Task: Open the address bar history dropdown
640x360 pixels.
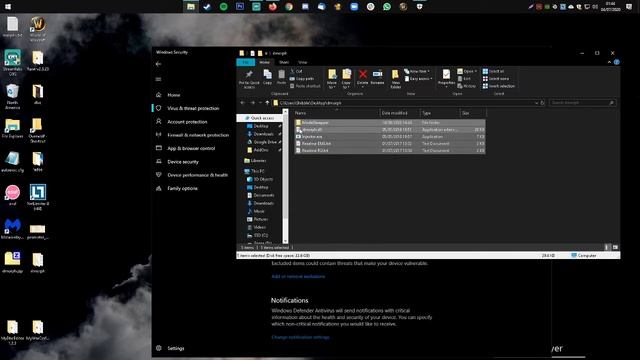Action: [x=536, y=103]
